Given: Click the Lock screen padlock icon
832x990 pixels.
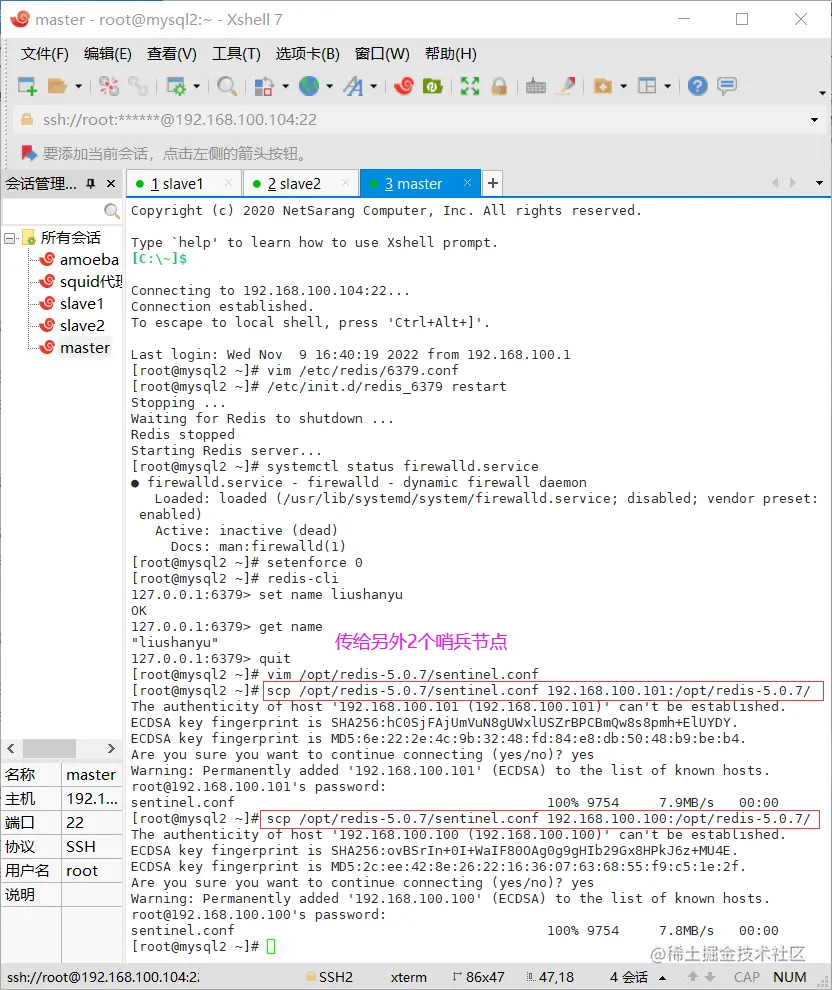Looking at the screenshot, I should coord(499,86).
